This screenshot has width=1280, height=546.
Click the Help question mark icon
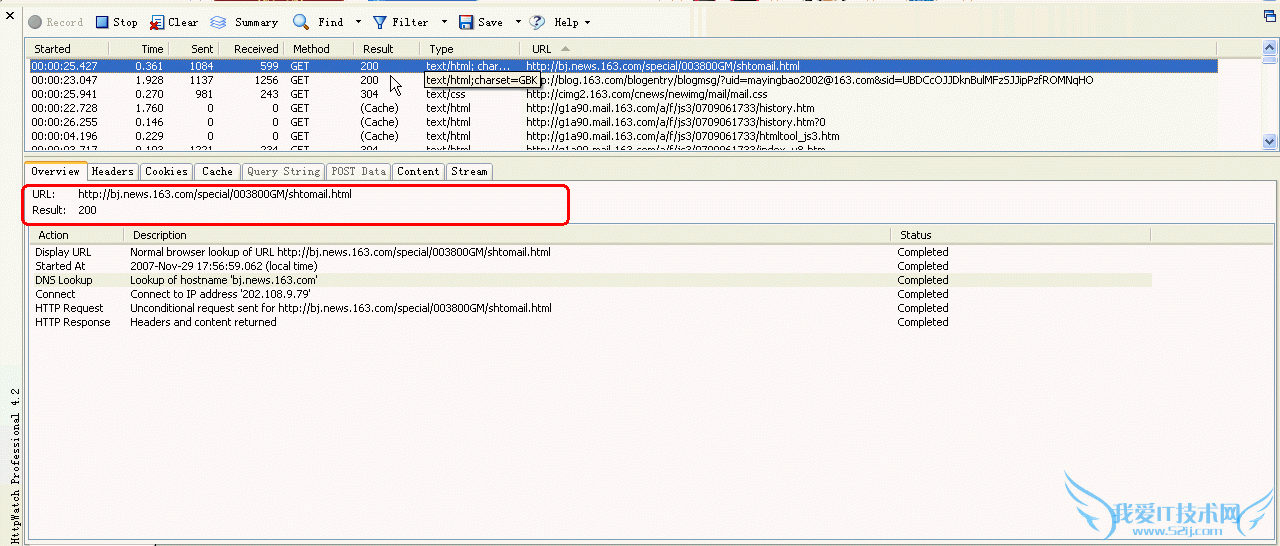click(x=538, y=22)
